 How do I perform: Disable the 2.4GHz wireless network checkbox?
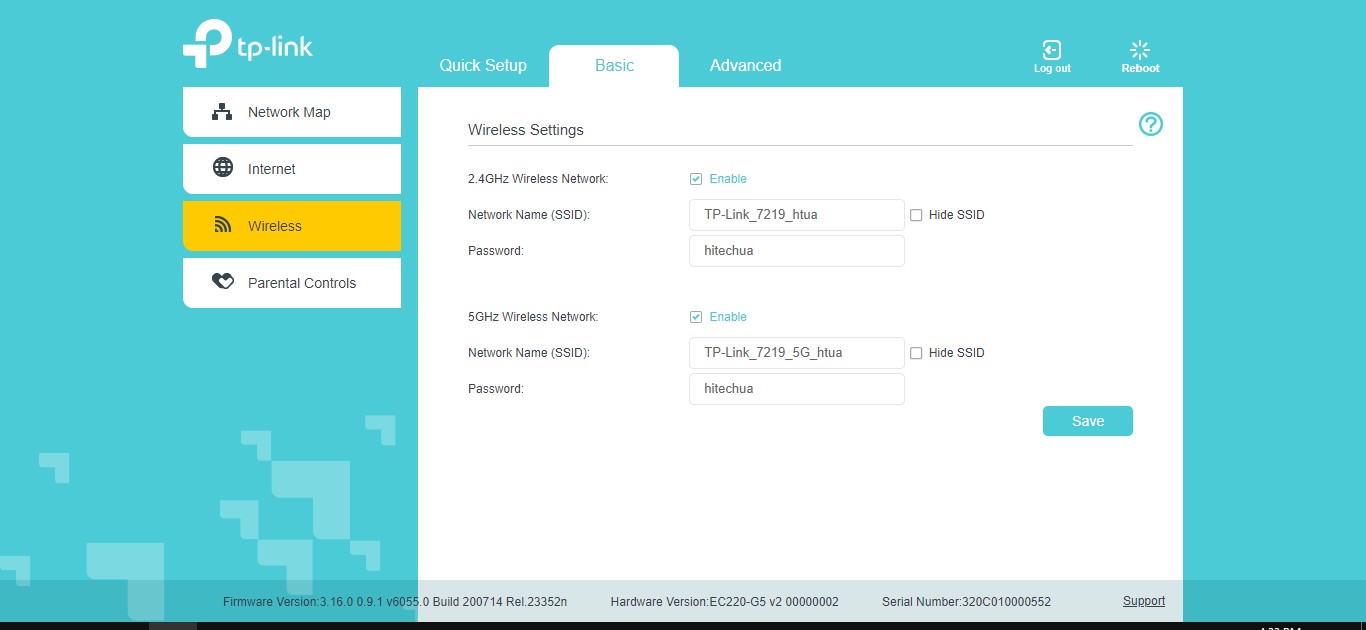click(696, 179)
